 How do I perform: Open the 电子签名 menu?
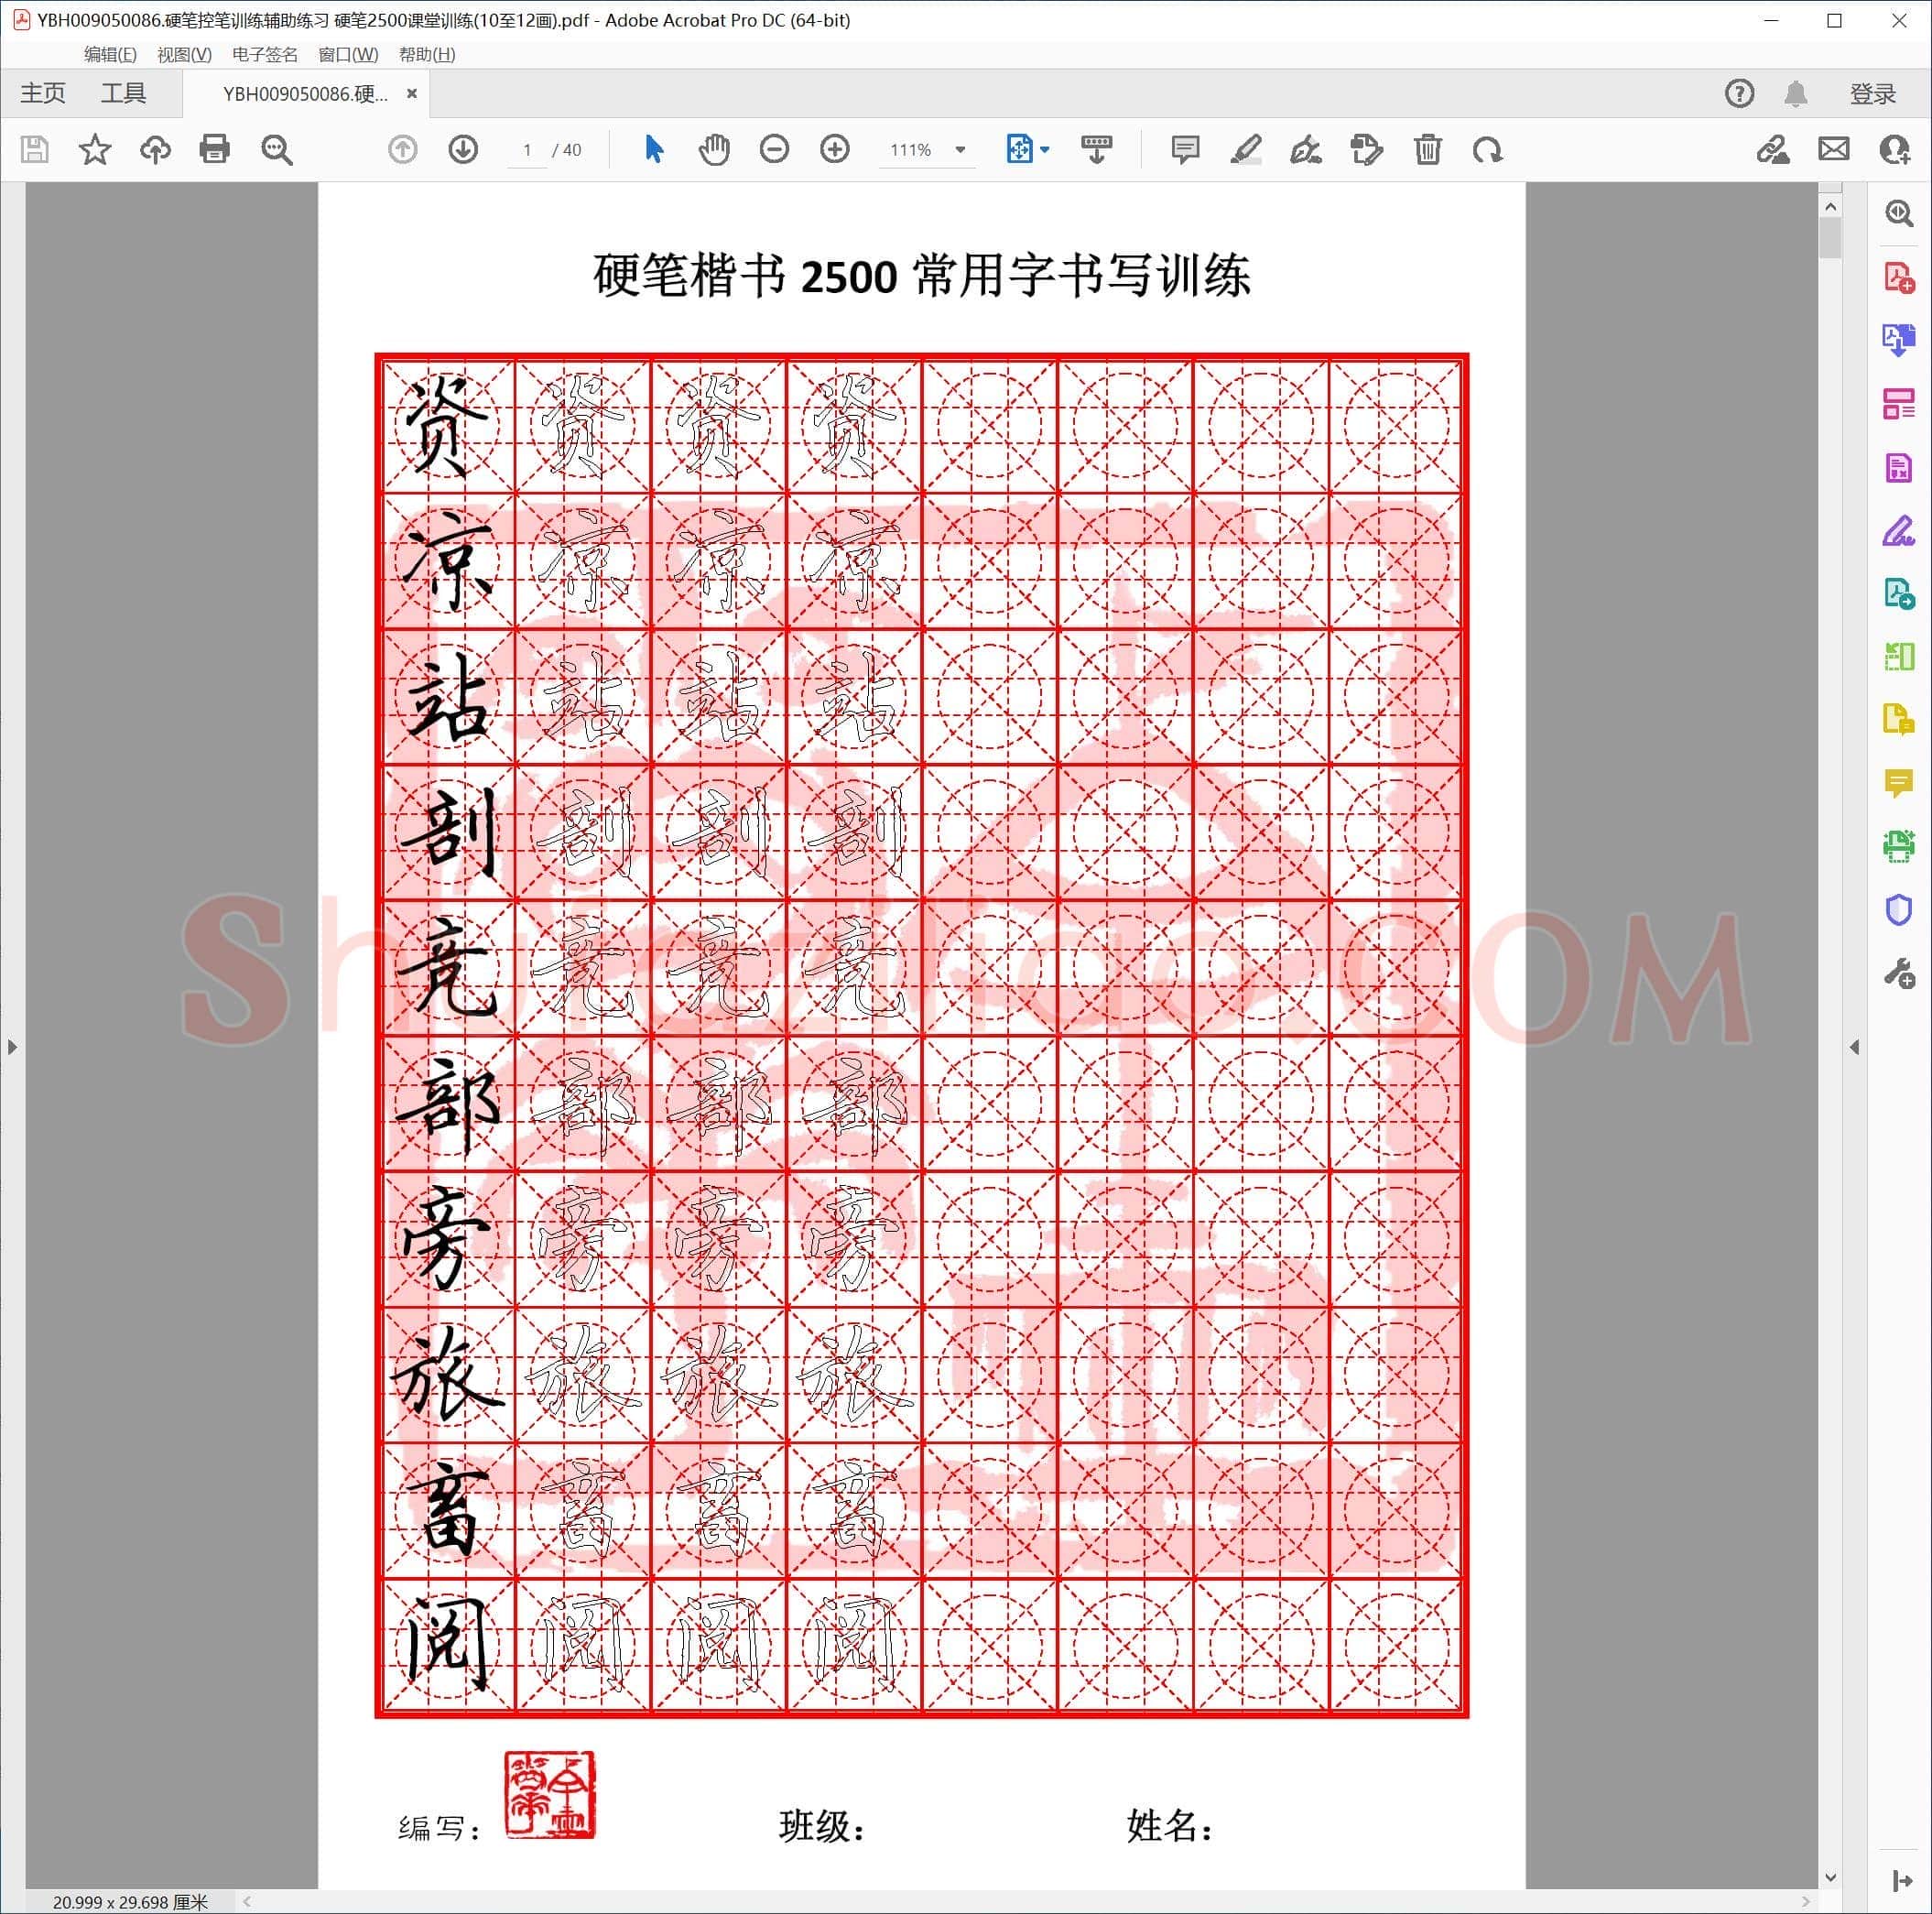265,54
